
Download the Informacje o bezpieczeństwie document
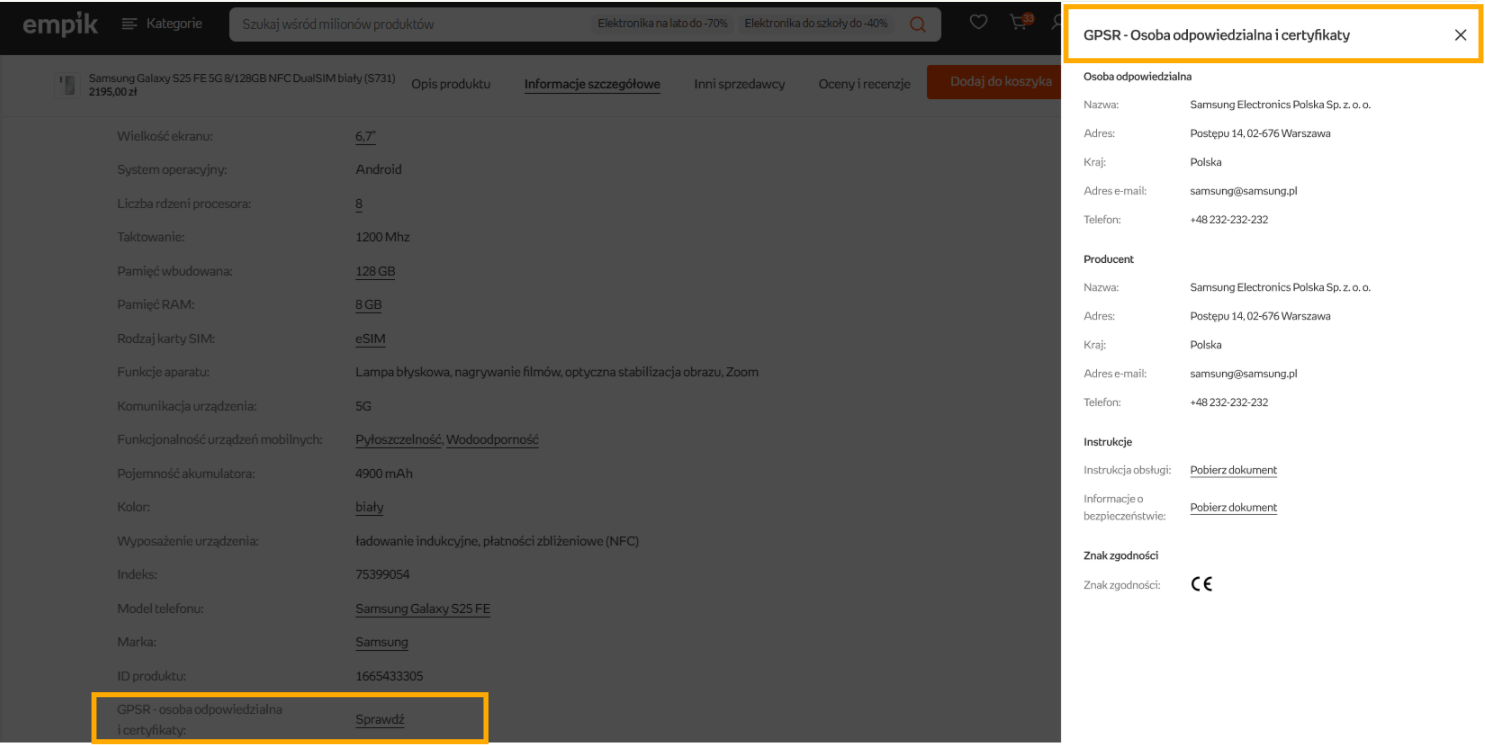click(1233, 508)
